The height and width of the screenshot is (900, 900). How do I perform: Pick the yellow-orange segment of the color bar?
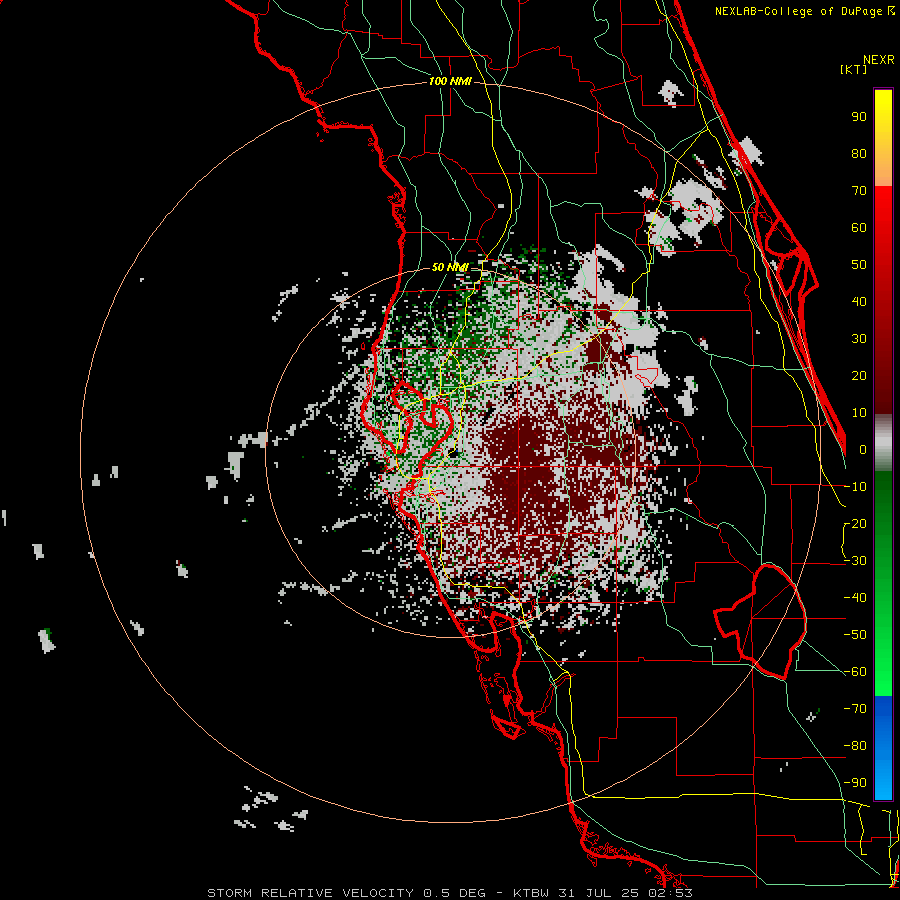[x=883, y=138]
